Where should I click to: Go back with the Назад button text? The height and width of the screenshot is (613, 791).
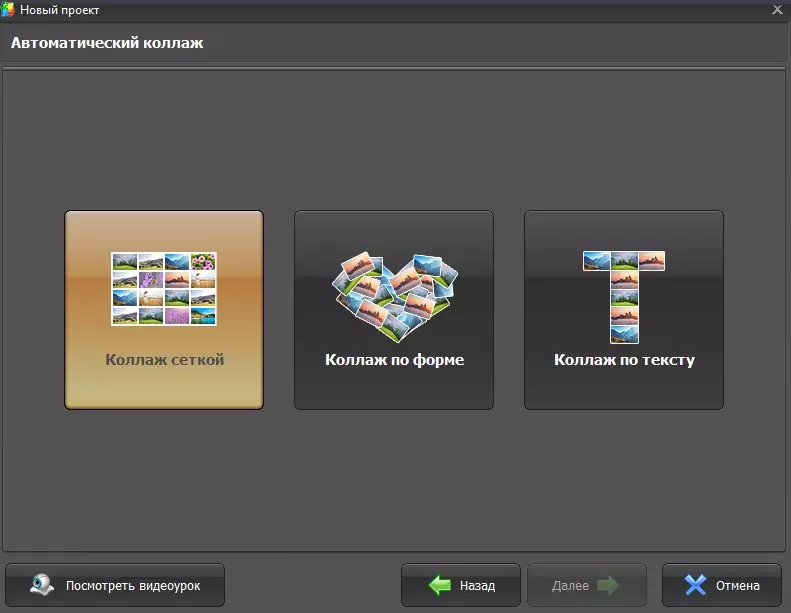click(477, 586)
